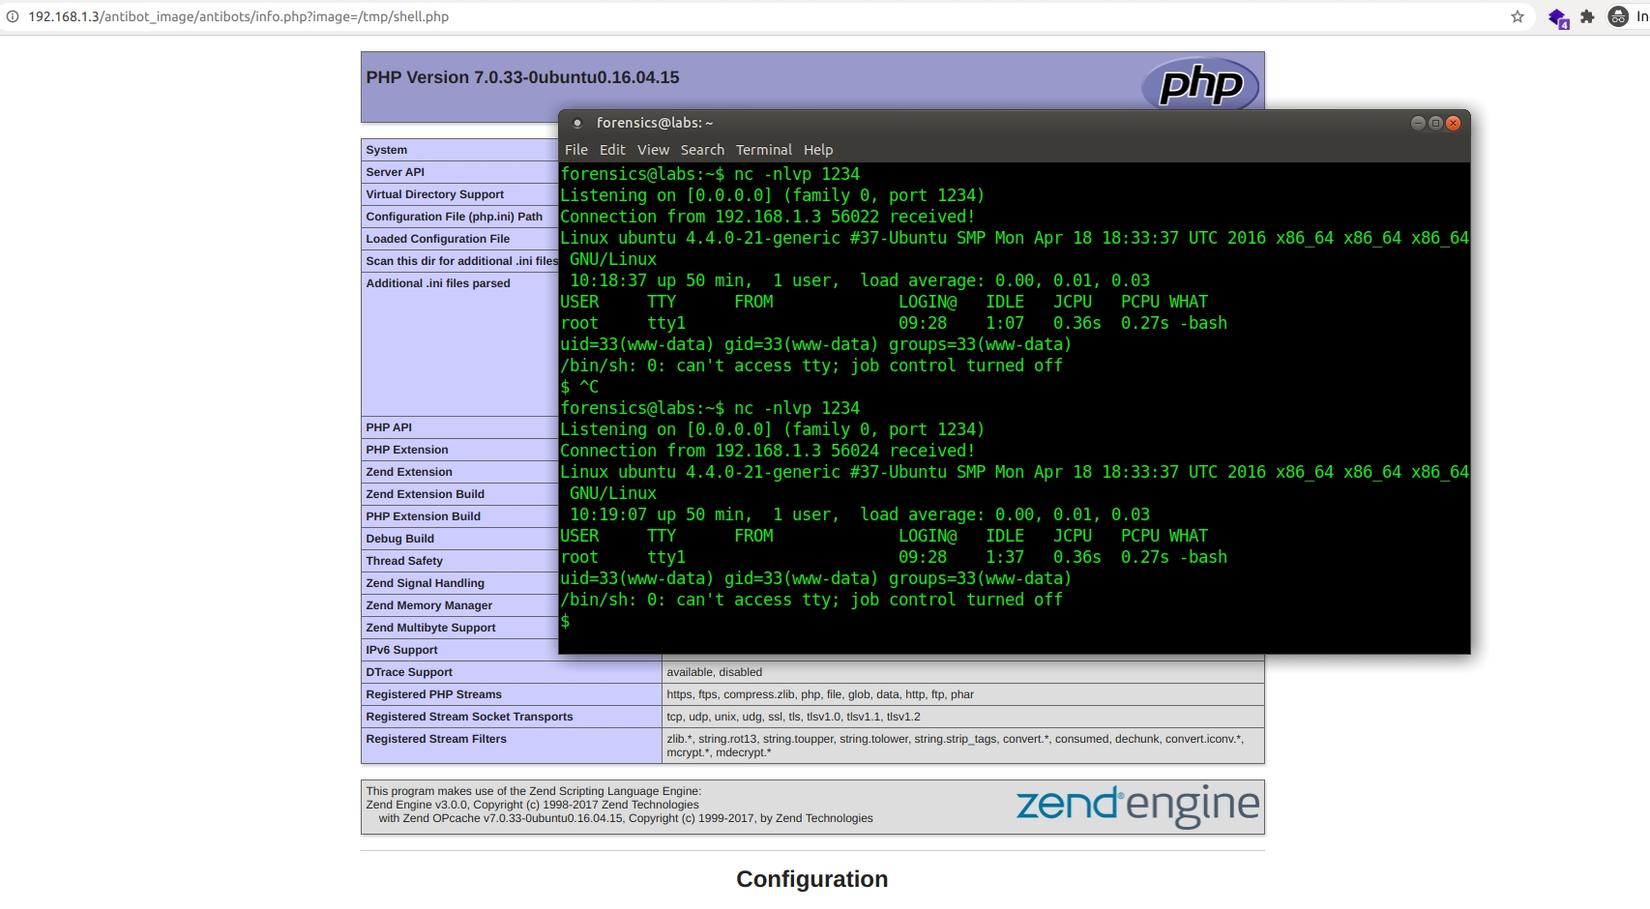Click the Registered PHP Streams label
This screenshot has width=1650, height=909.
(434, 694)
